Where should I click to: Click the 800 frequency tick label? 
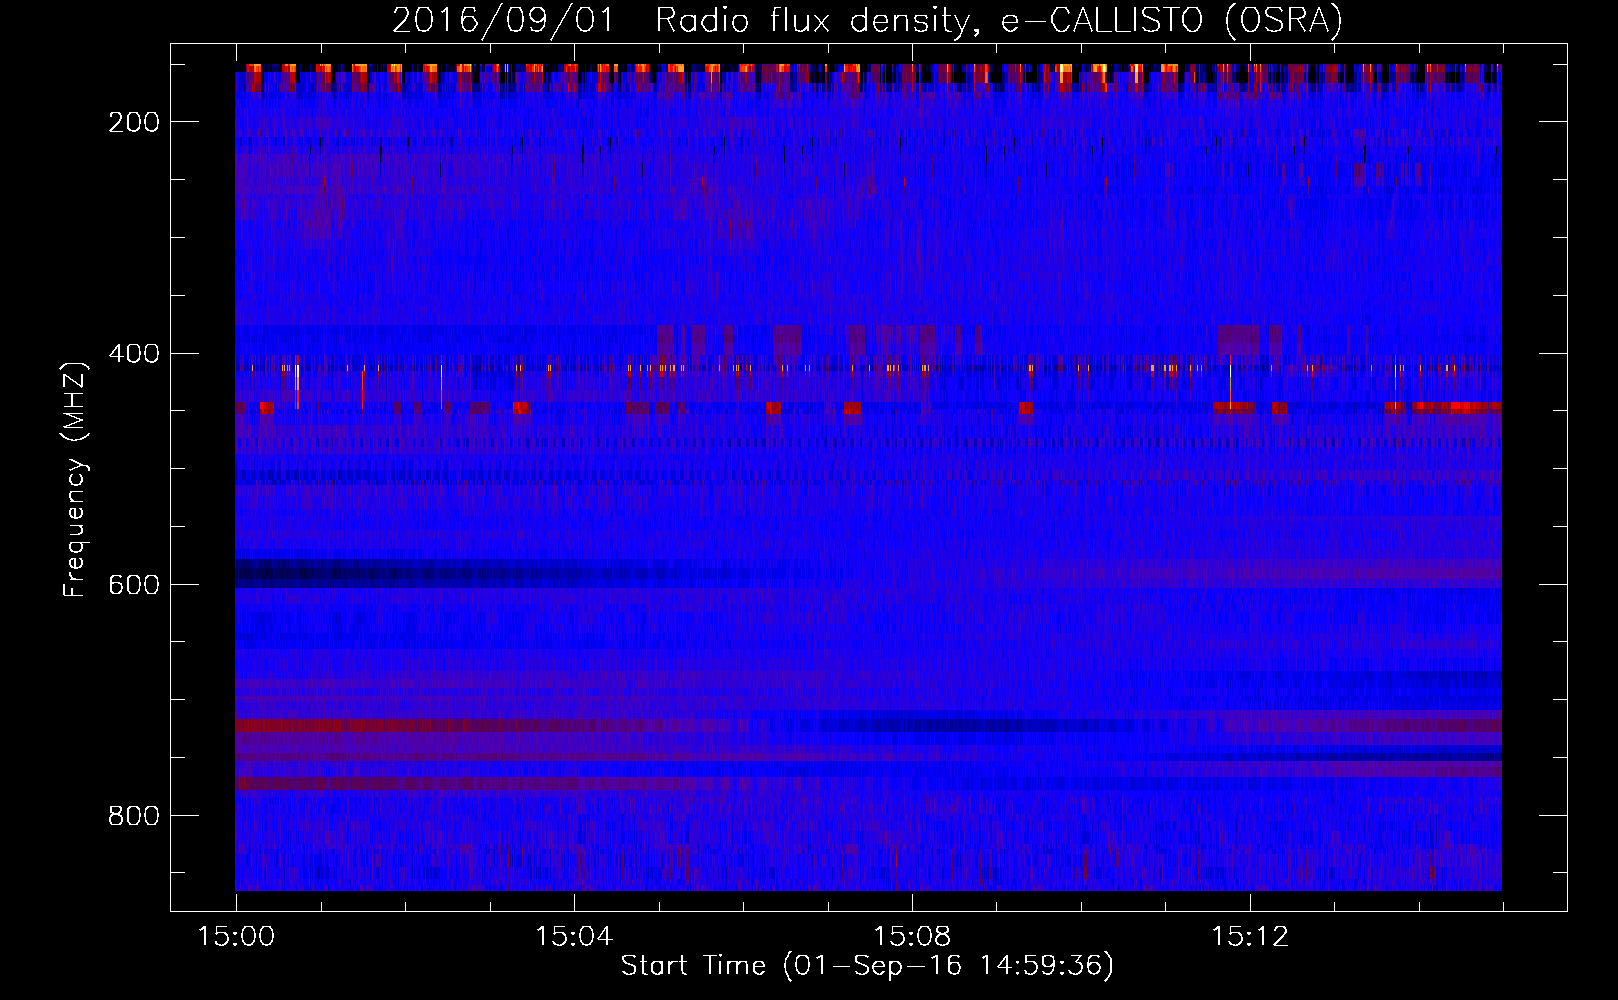134,816
